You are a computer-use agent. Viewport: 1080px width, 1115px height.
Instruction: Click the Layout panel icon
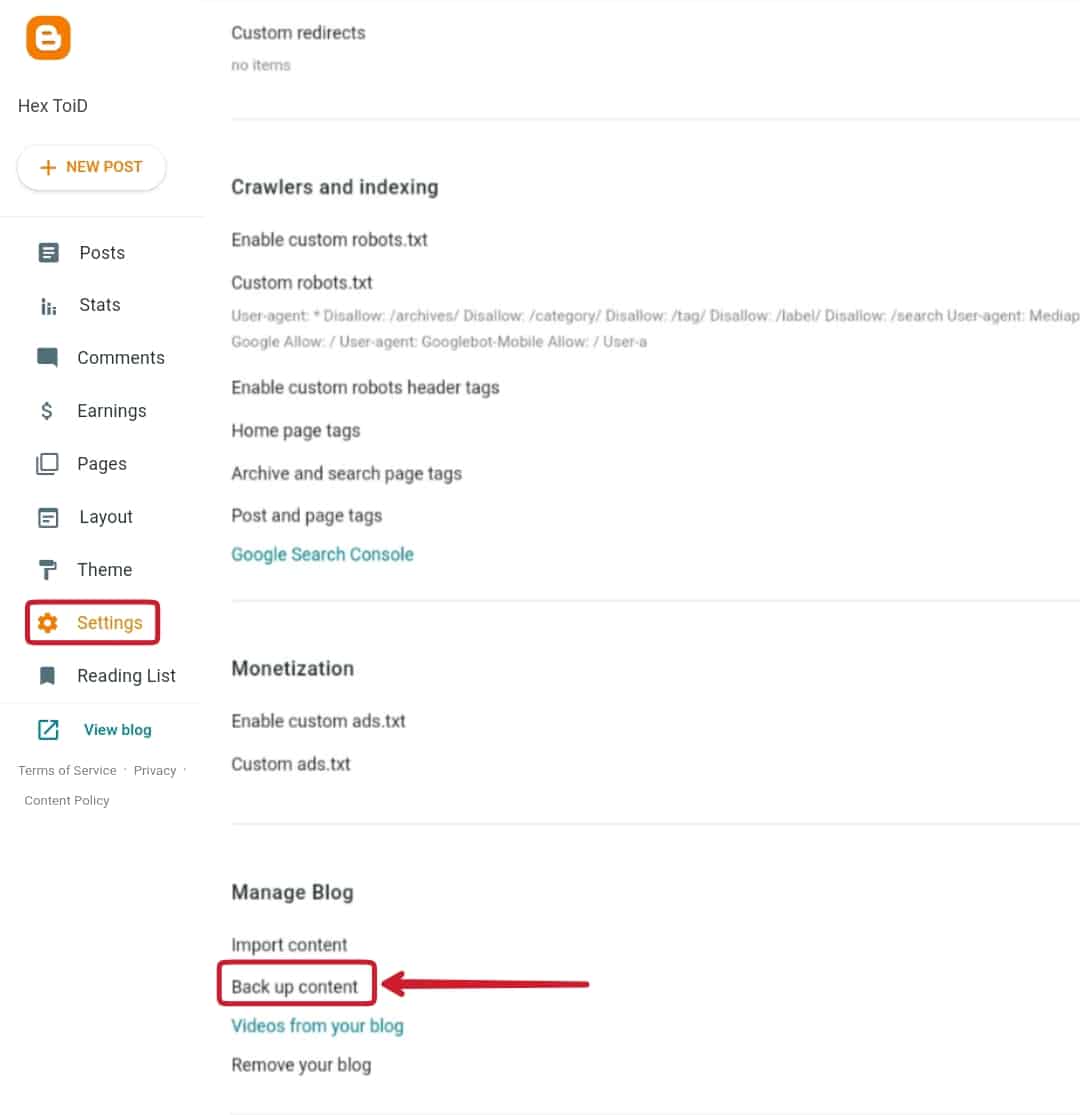click(x=48, y=517)
